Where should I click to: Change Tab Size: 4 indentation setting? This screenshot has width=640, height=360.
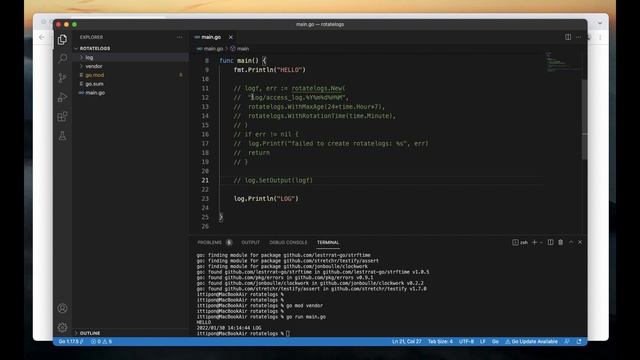(x=440, y=342)
